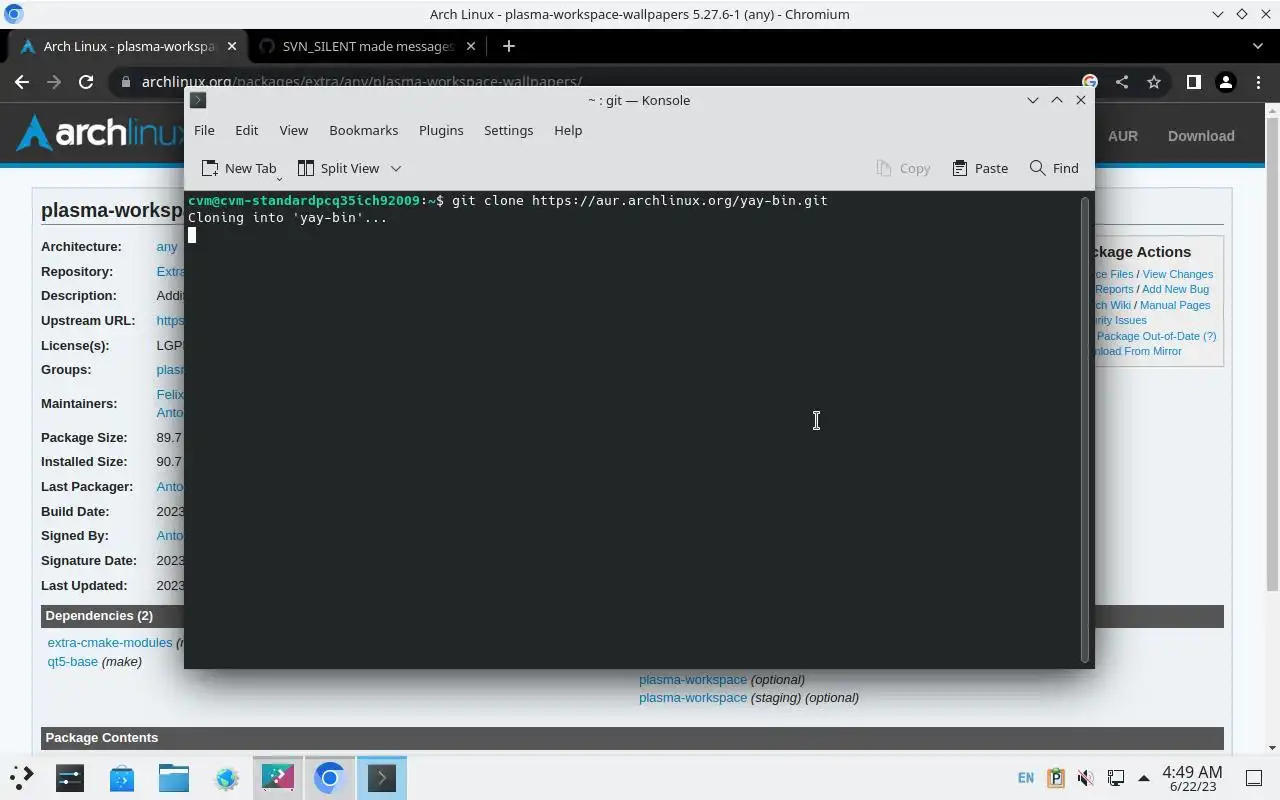Open System Settings from the taskbar

70,777
